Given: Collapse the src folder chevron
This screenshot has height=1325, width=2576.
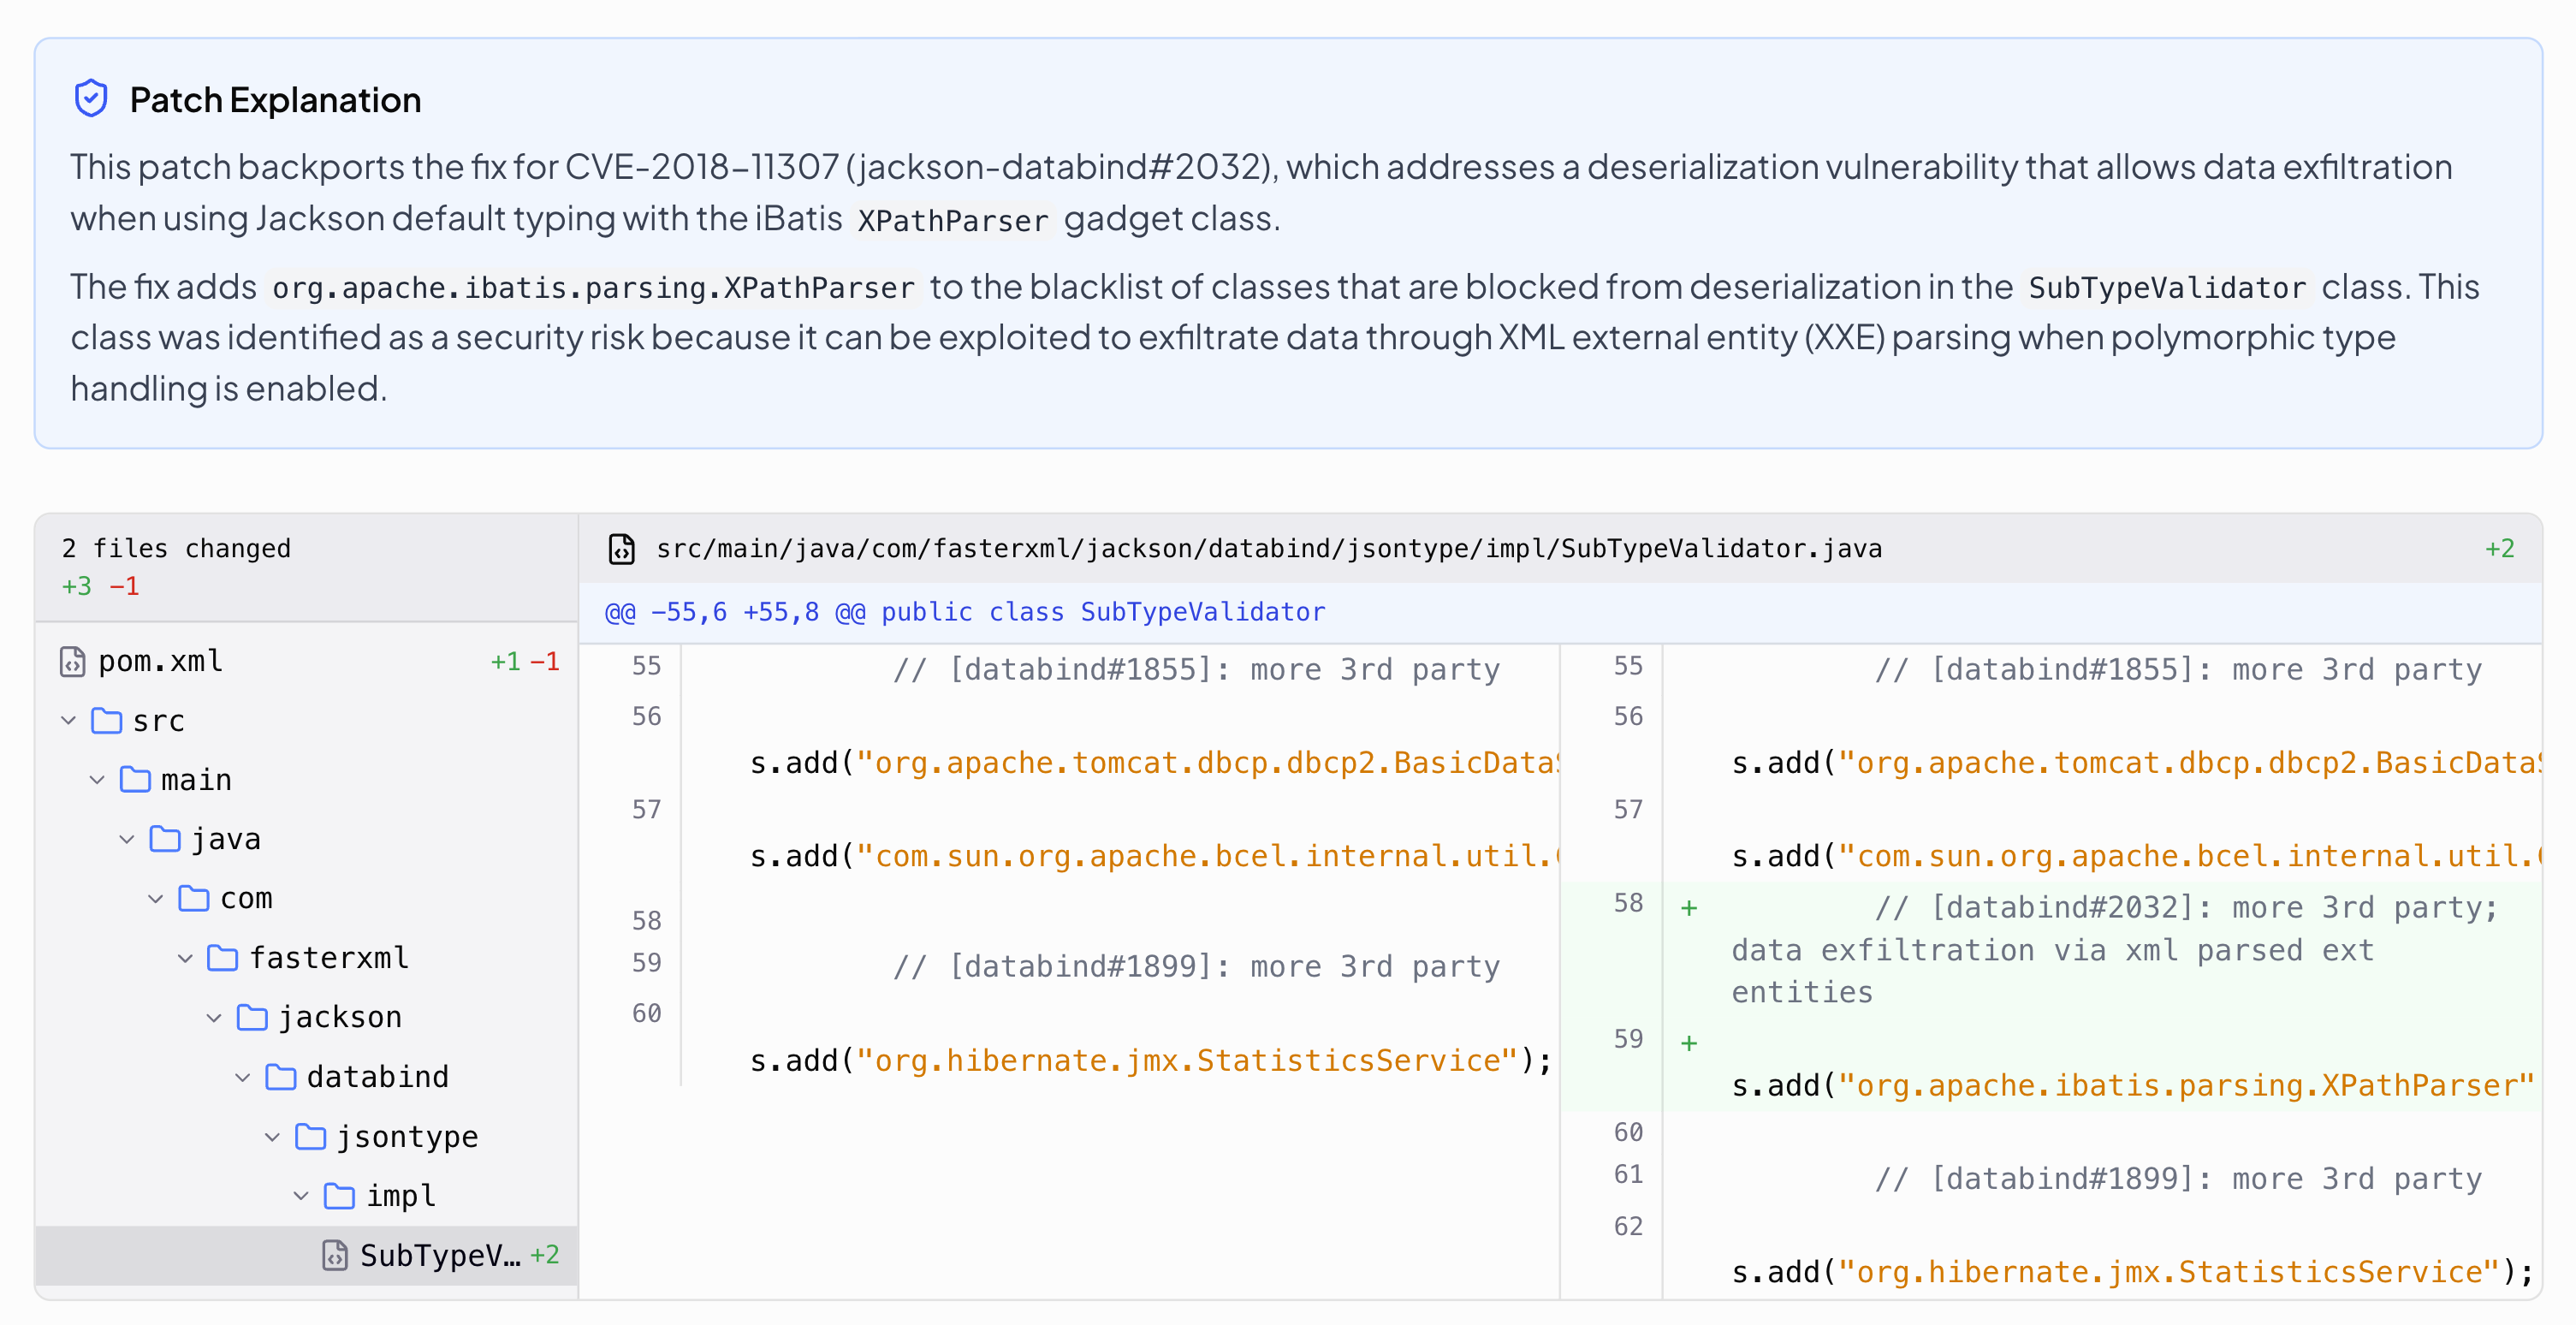Looking at the screenshot, I should point(68,721).
